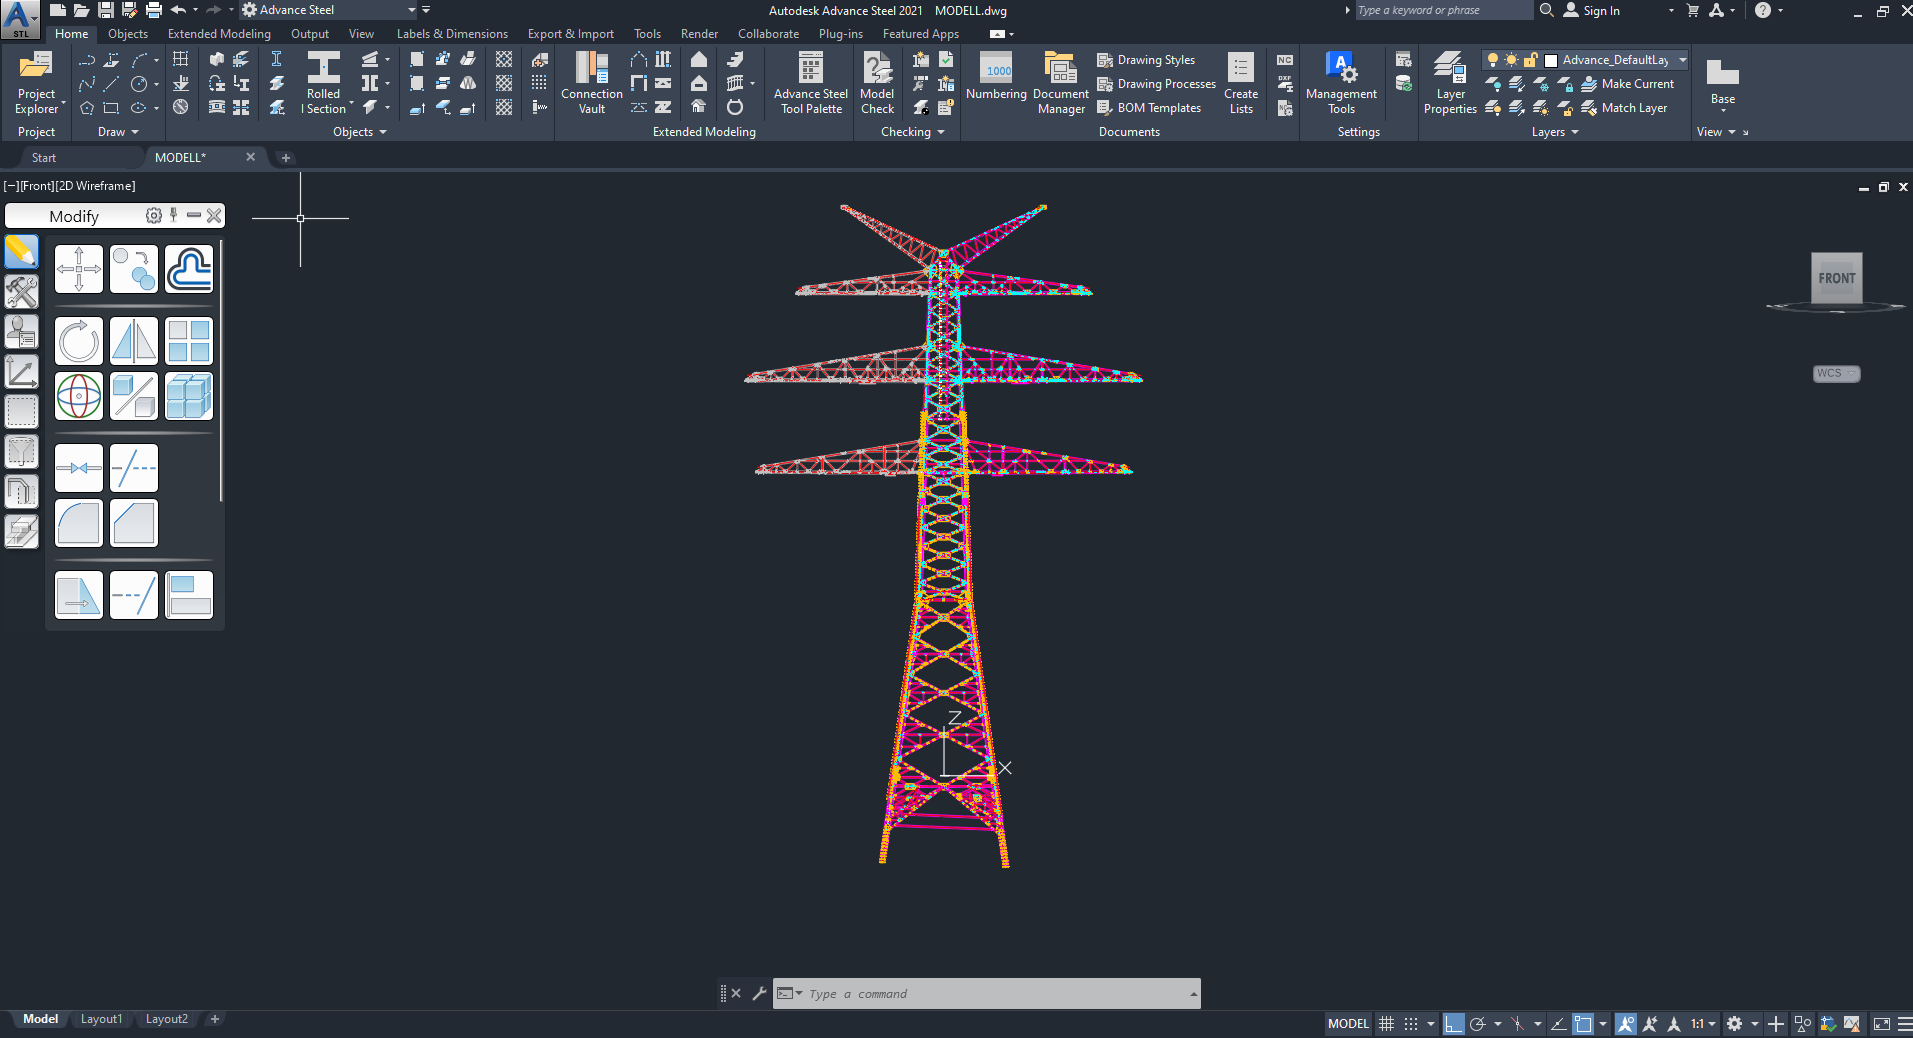This screenshot has width=1913, height=1038.
Task: Select the 3D Rotate tool in Modify palette
Action: point(79,396)
